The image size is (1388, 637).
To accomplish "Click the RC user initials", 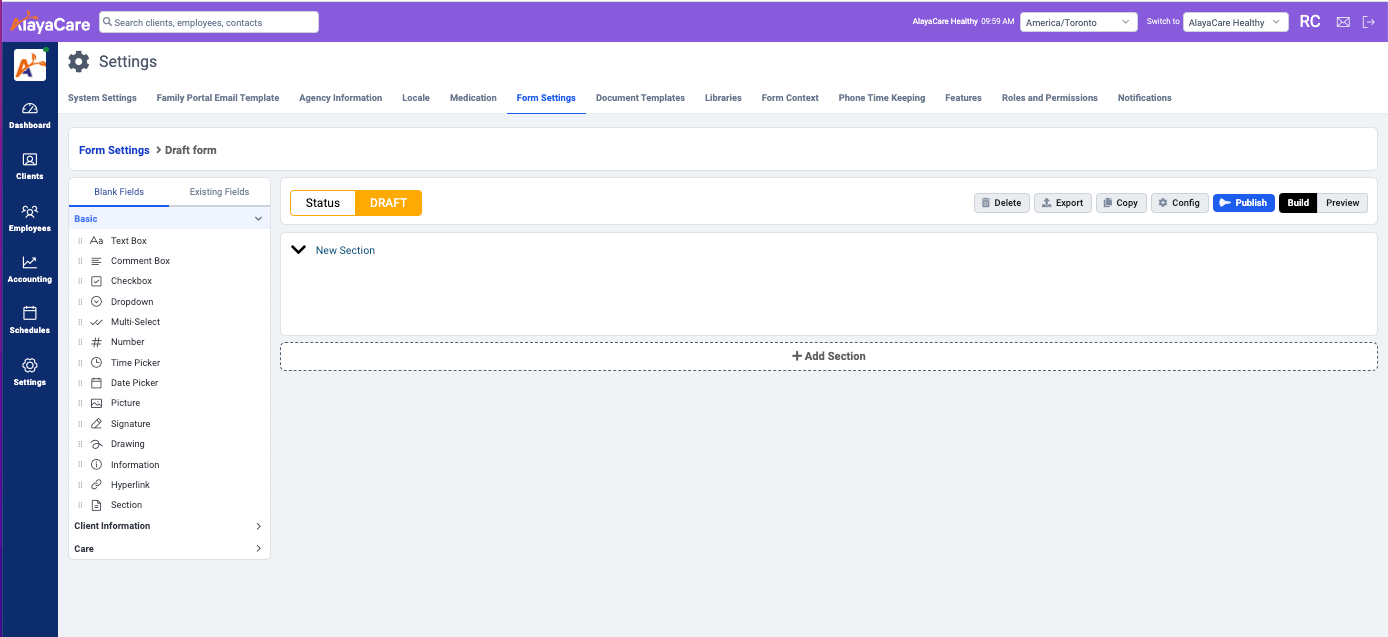I will (x=1310, y=22).
